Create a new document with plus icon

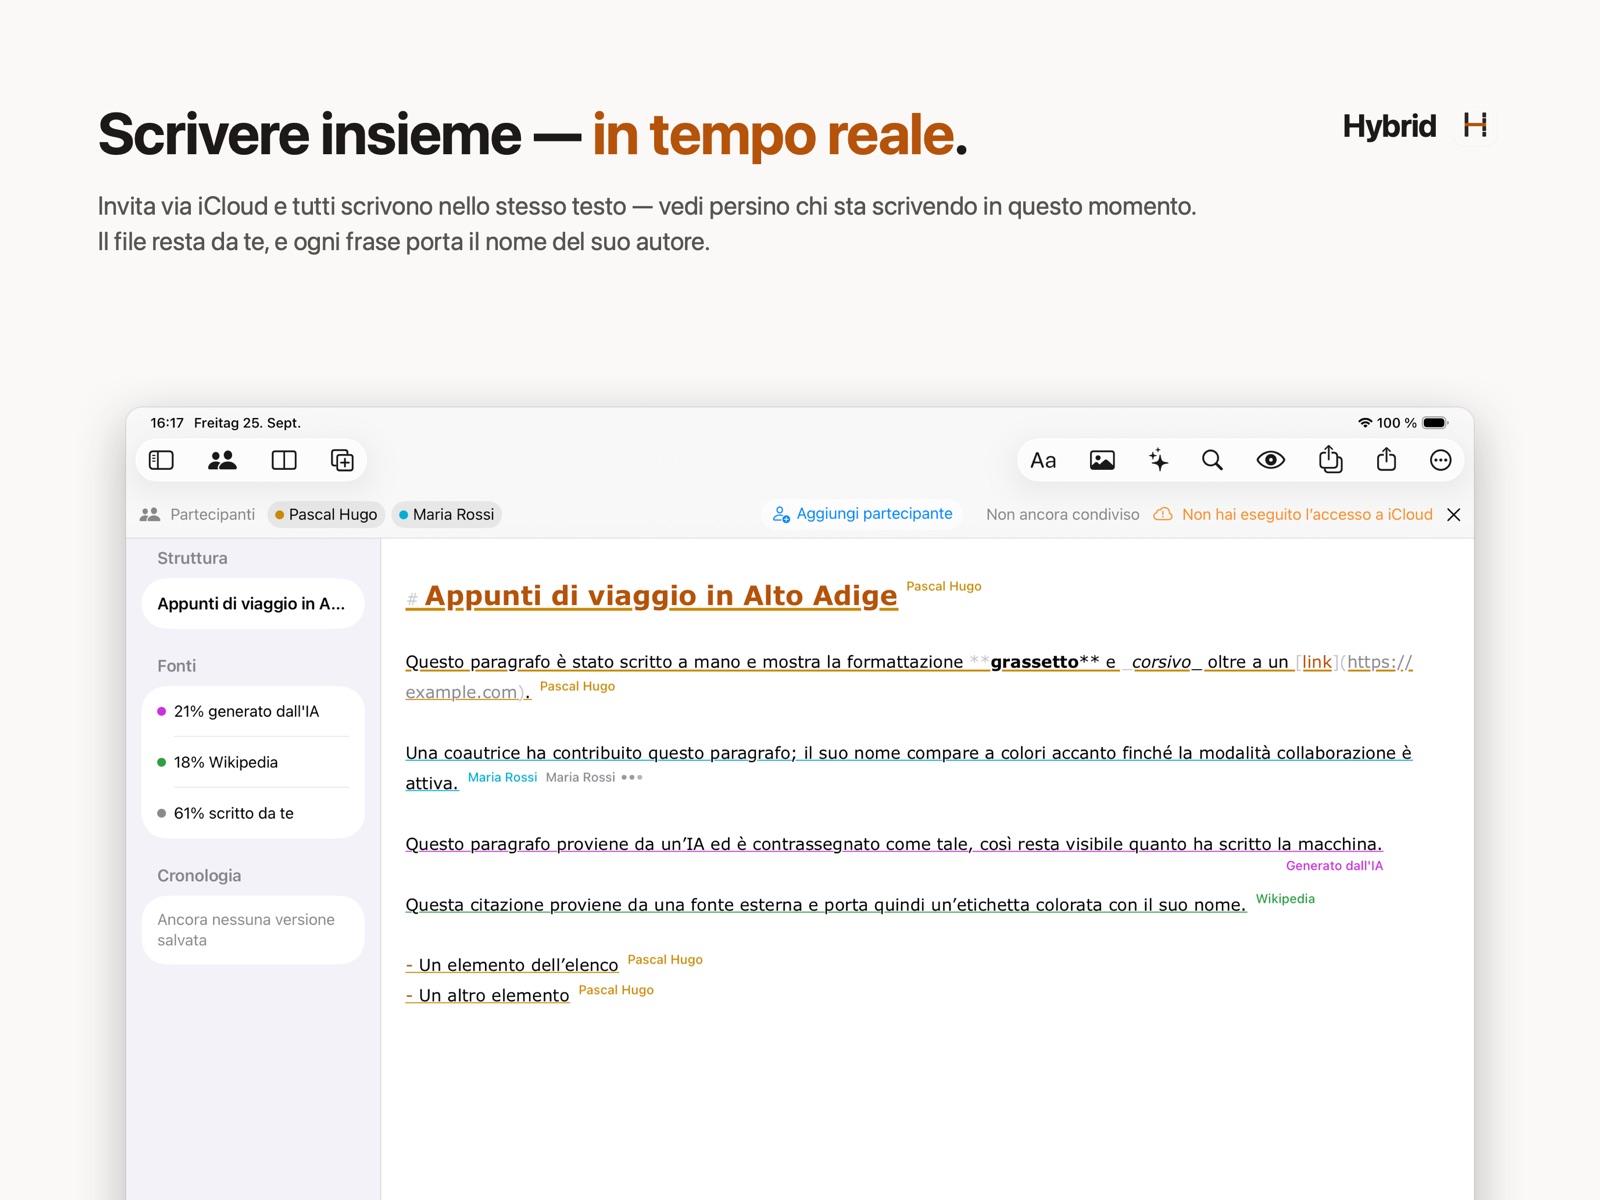tap(342, 460)
